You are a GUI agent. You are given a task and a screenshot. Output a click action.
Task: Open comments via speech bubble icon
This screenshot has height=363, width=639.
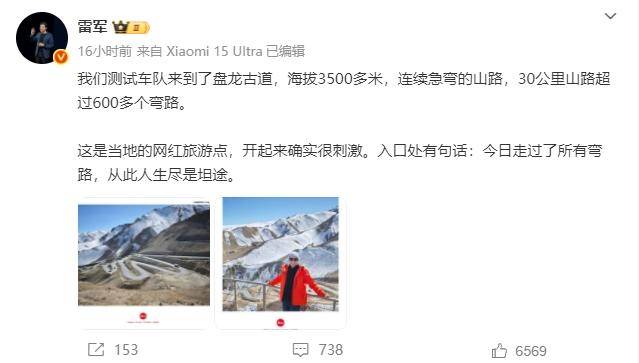[301, 350]
